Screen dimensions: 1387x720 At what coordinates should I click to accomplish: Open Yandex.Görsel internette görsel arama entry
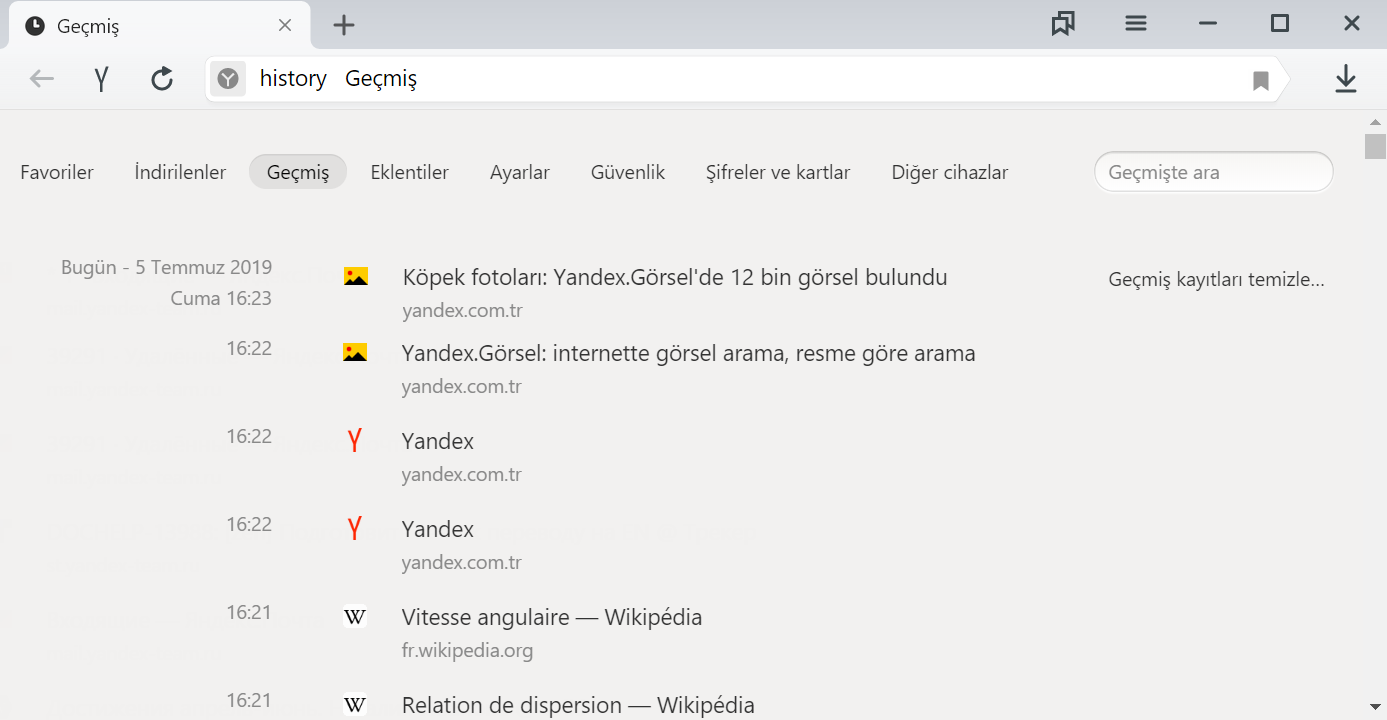(x=688, y=353)
